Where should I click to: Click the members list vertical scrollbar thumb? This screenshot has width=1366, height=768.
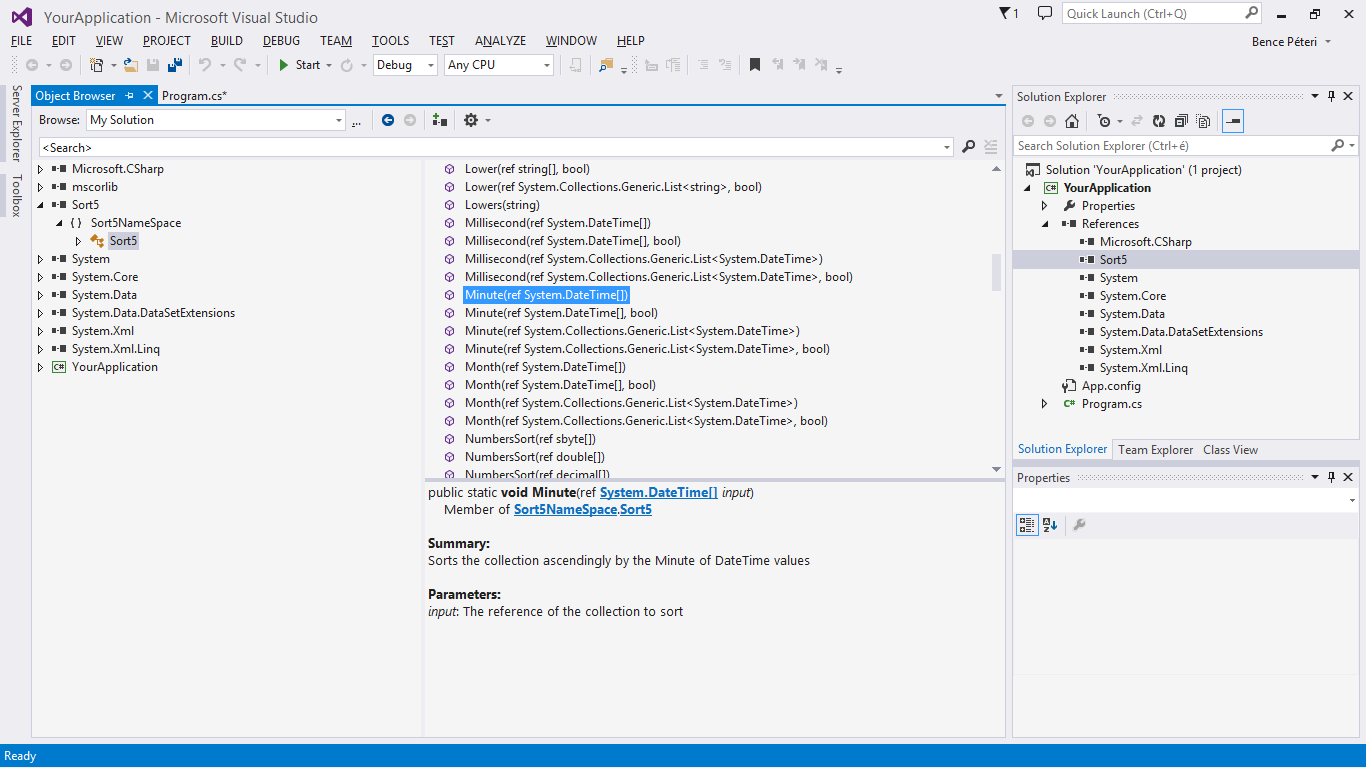(996, 272)
